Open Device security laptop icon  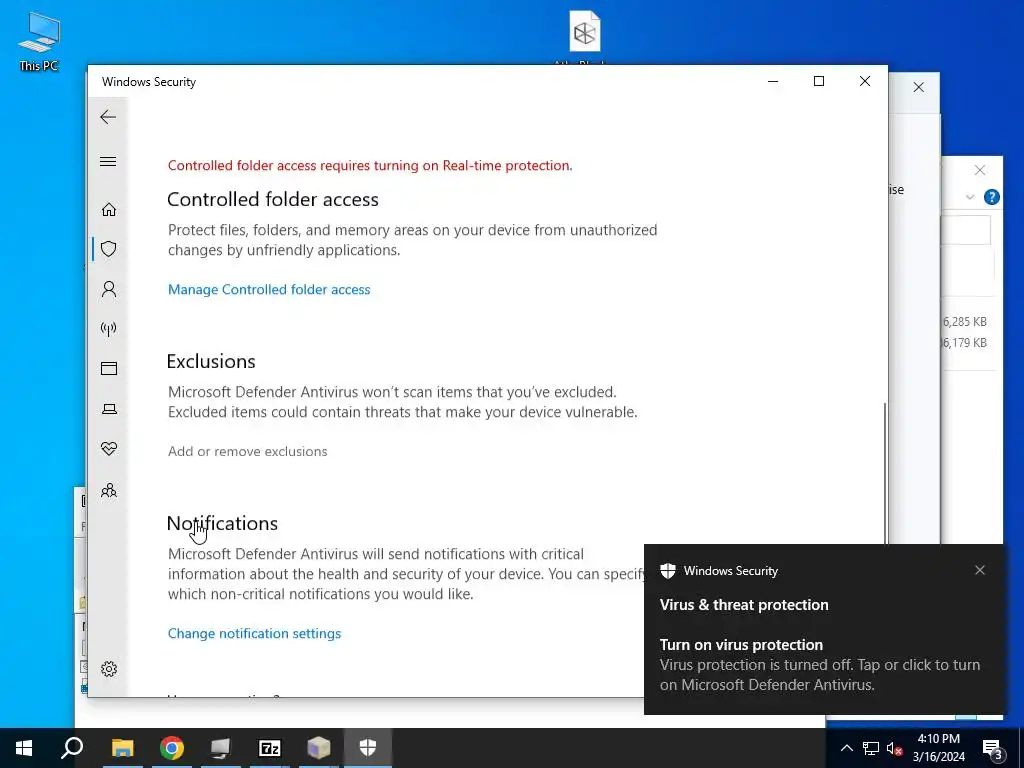tap(108, 409)
